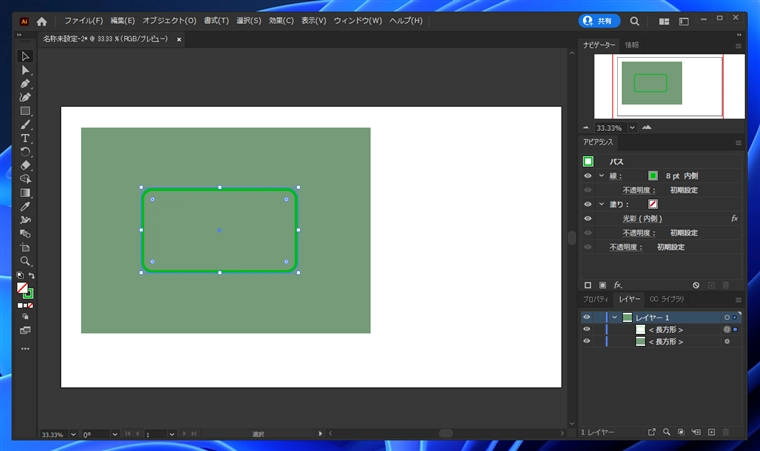The width and height of the screenshot is (760, 451).
Task: Select the Rectangle tool
Action: click(25, 111)
